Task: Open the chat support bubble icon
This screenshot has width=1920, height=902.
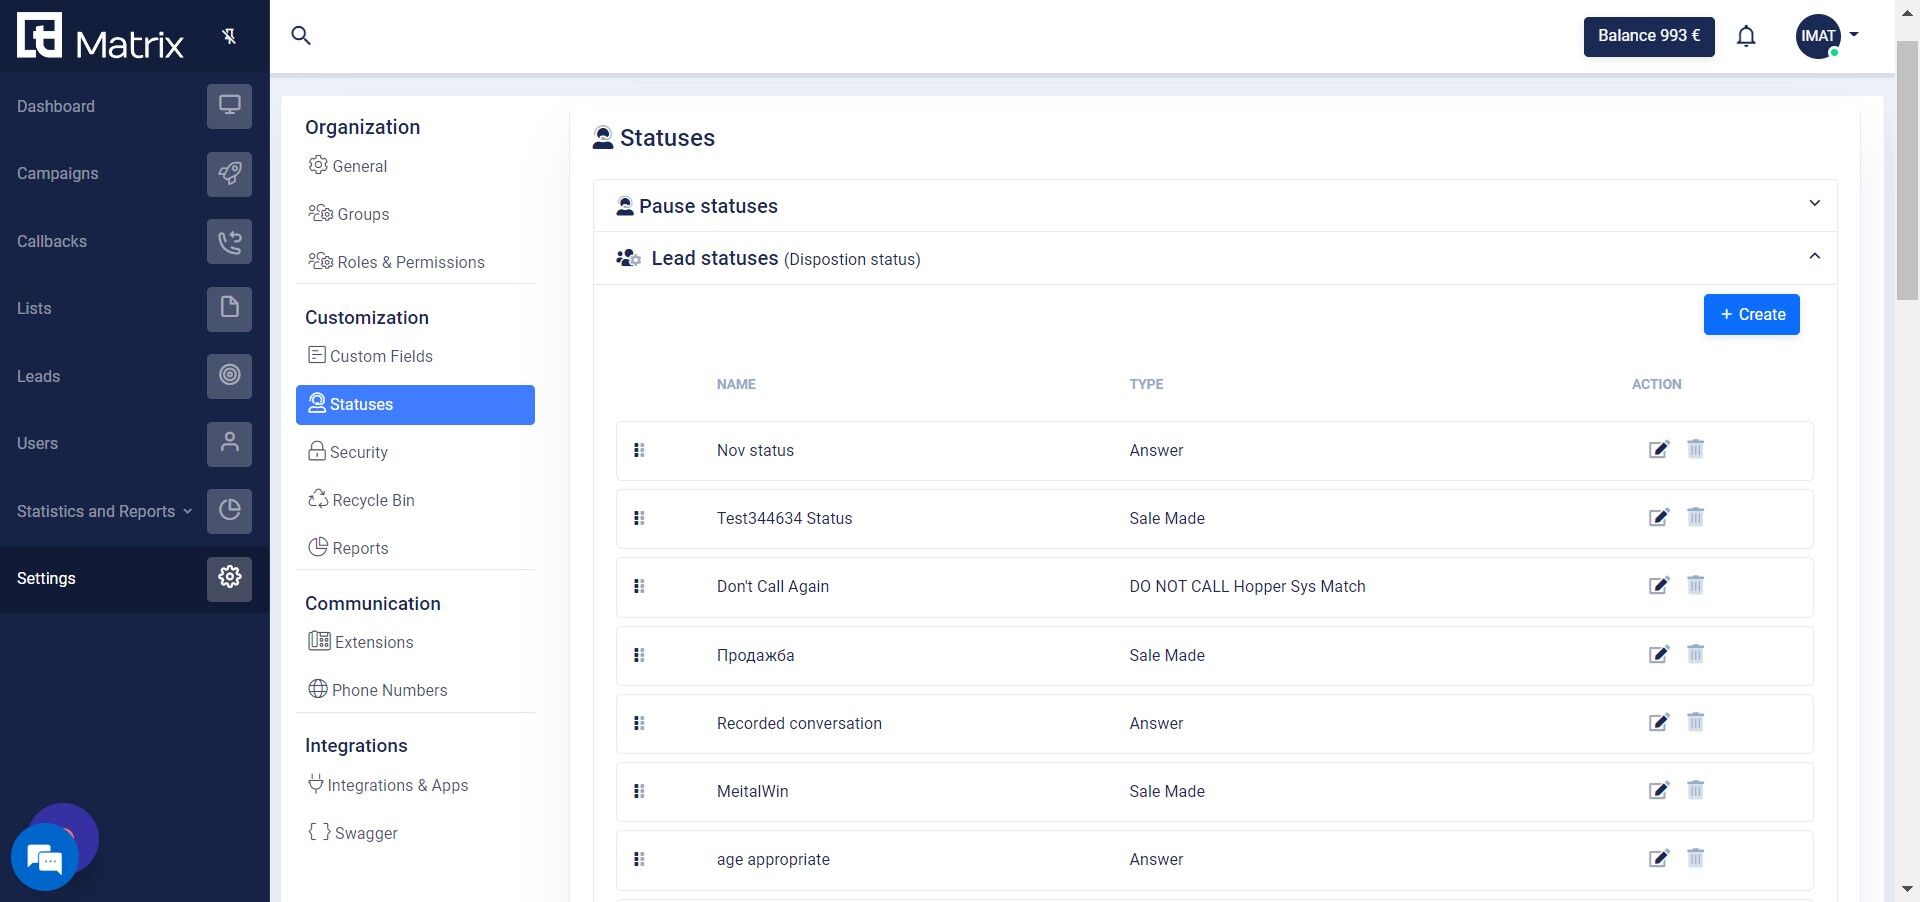Action: click(44, 857)
